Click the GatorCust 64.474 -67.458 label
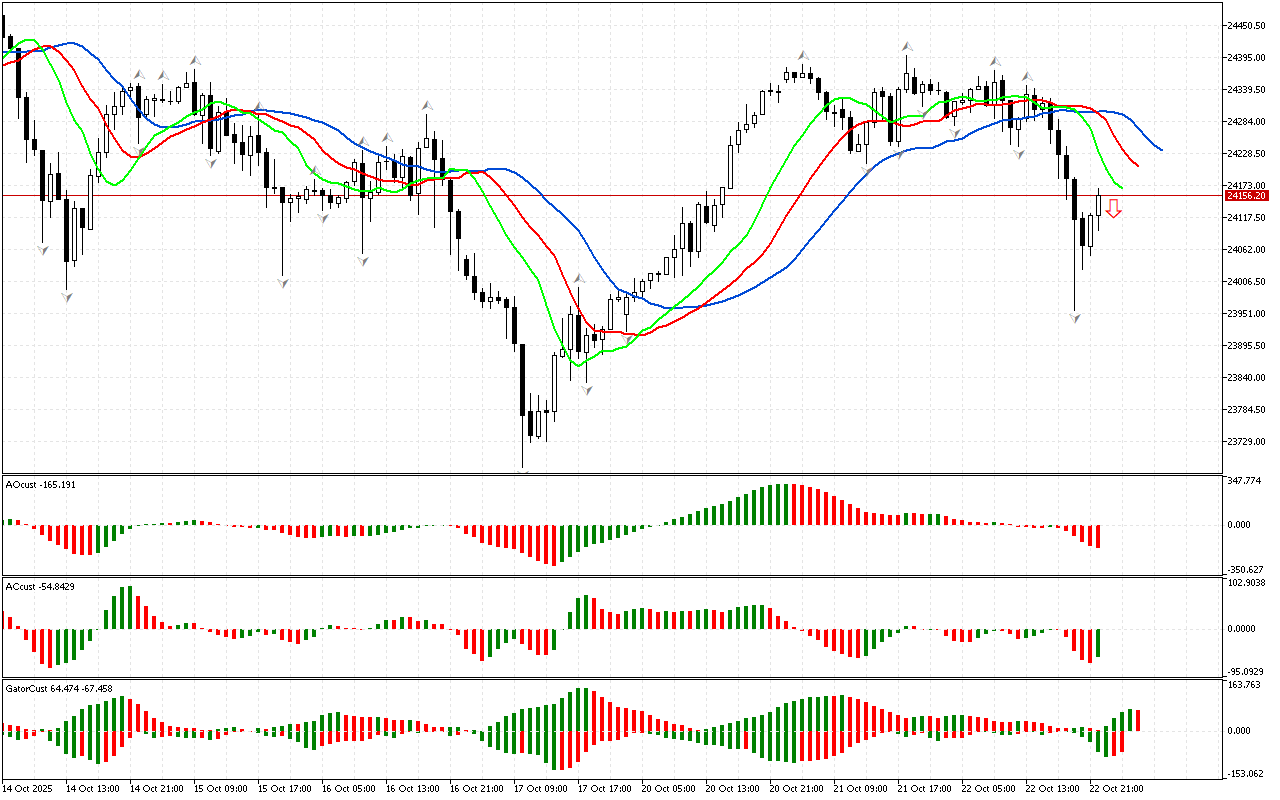 [59, 688]
